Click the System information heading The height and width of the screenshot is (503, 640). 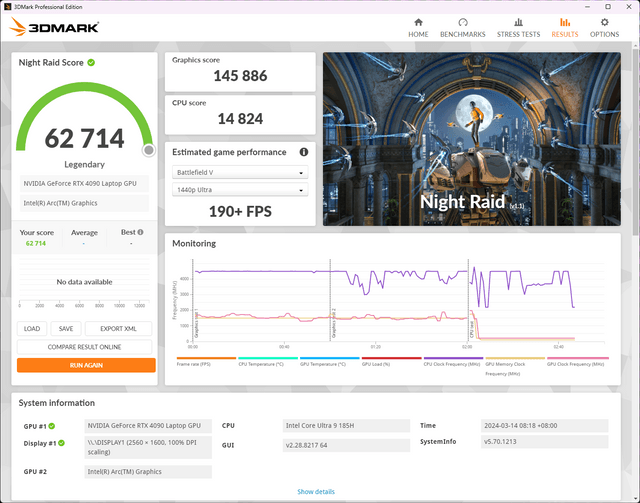[x=57, y=403]
